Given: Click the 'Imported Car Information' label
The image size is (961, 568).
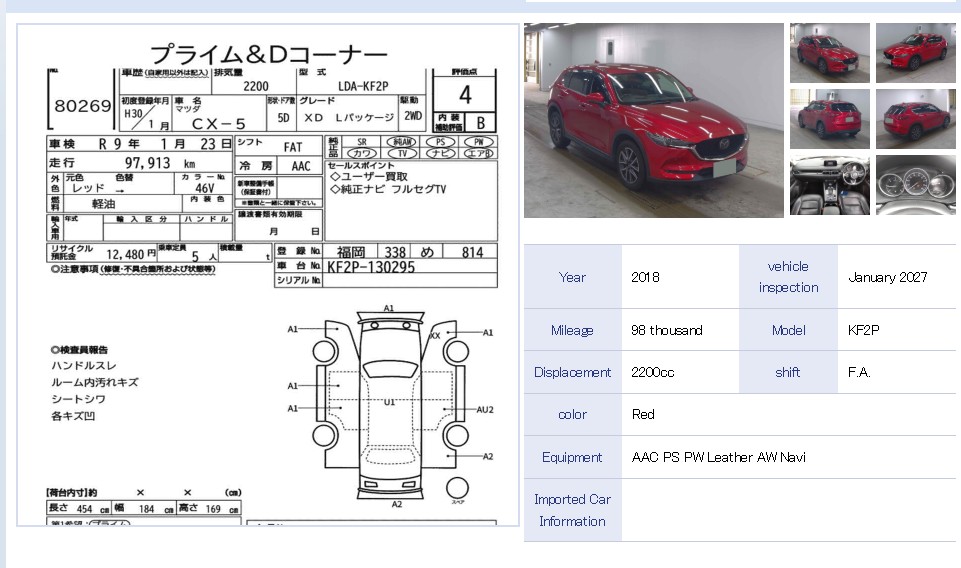Looking at the screenshot, I should tap(572, 510).
